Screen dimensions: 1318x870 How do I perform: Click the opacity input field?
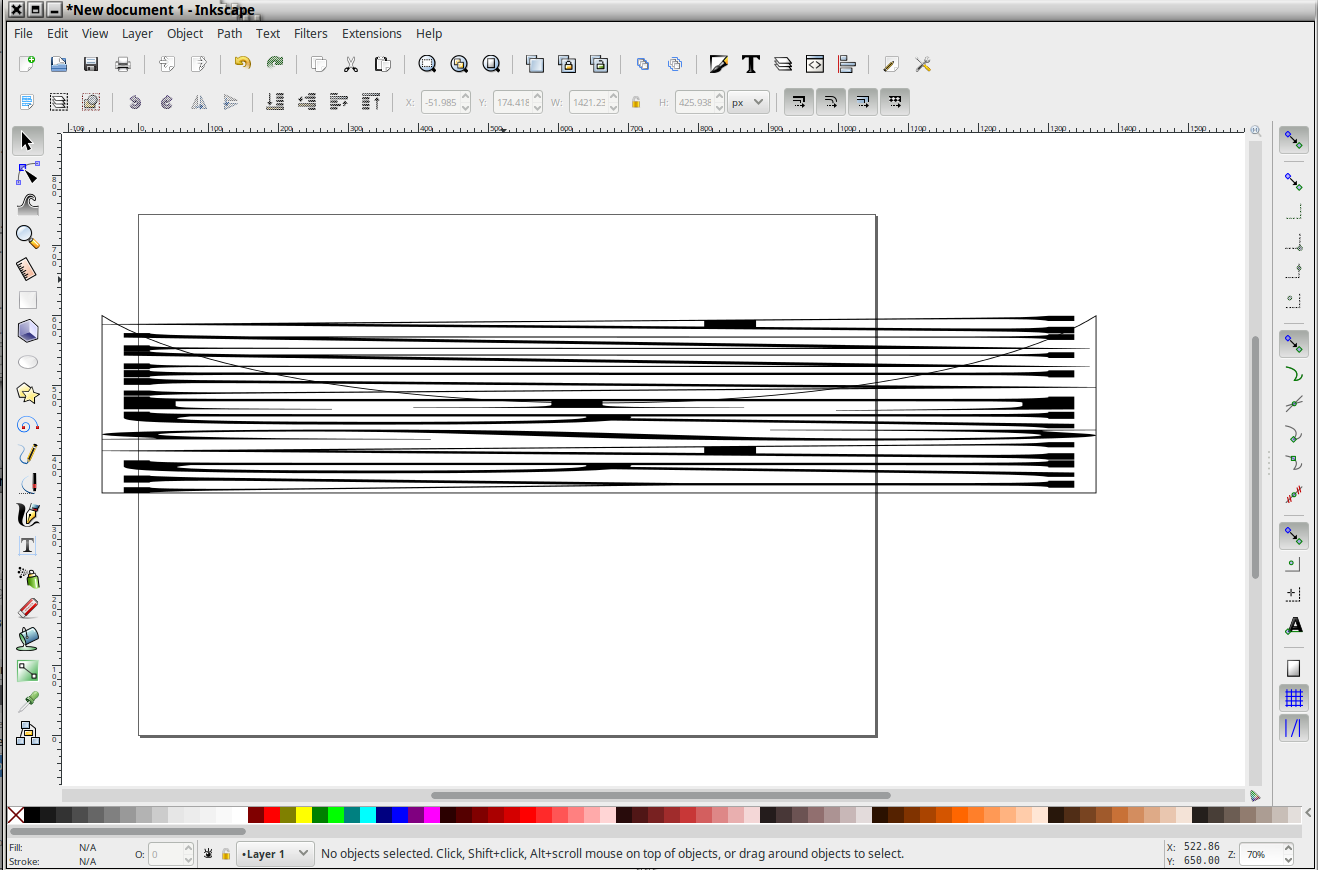(170, 853)
